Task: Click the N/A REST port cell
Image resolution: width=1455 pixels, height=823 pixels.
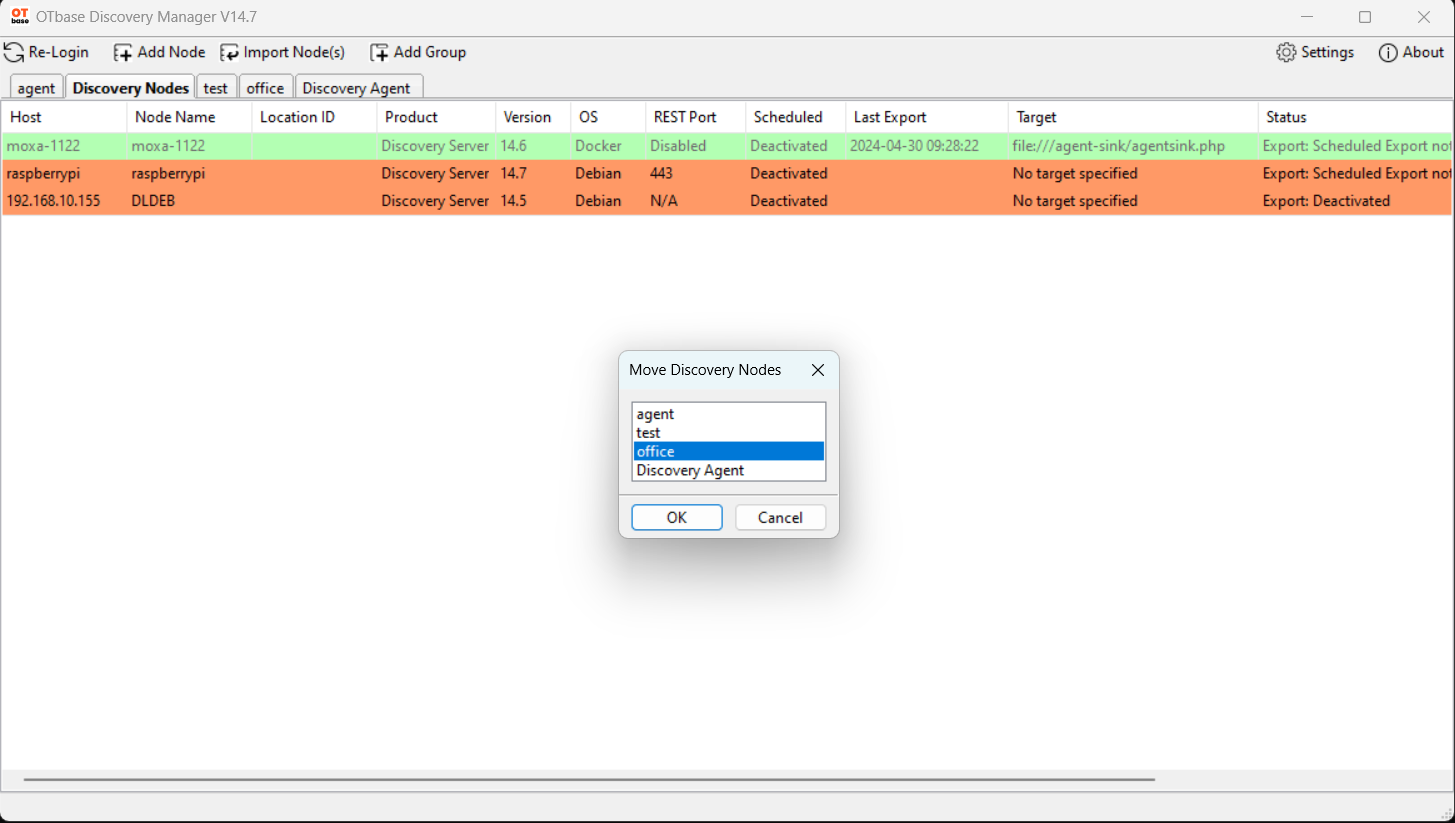Action: click(696, 201)
